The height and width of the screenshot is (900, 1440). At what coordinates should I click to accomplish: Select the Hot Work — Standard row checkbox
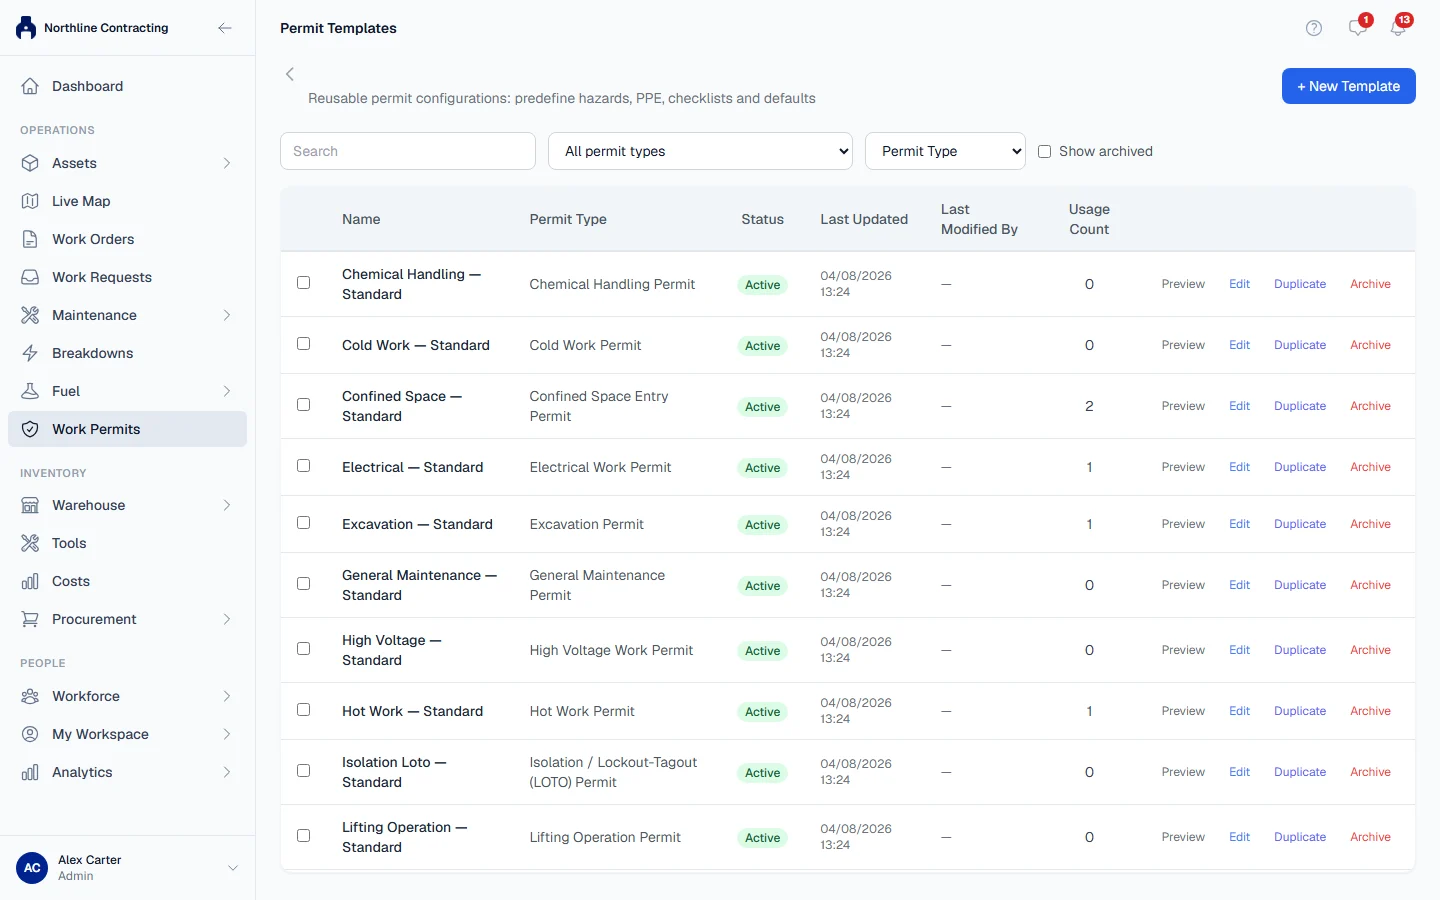point(304,710)
